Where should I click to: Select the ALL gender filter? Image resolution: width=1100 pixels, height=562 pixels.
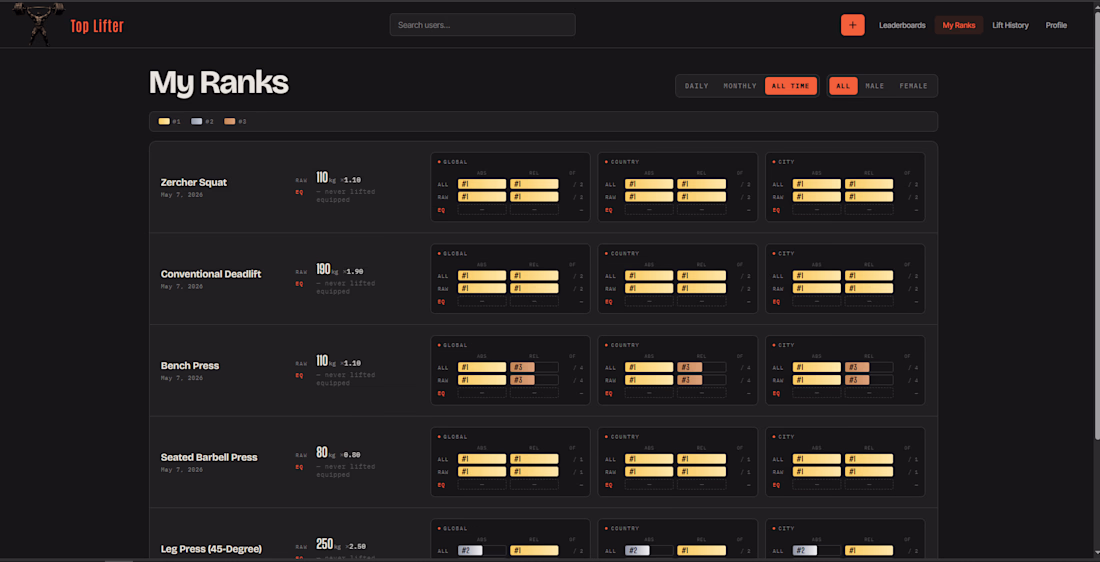click(843, 86)
